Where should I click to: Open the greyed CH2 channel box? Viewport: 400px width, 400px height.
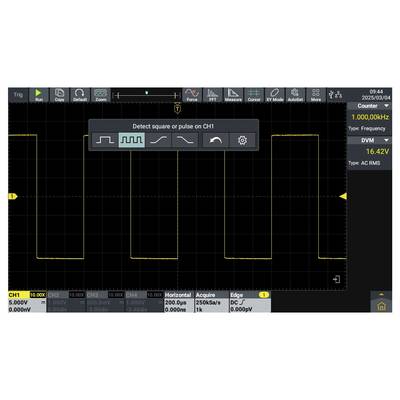coord(66,302)
